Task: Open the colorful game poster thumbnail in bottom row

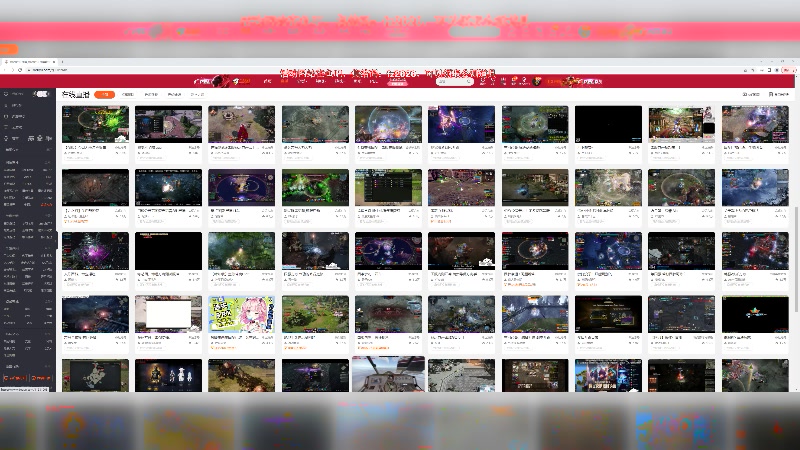Action: click(608, 376)
